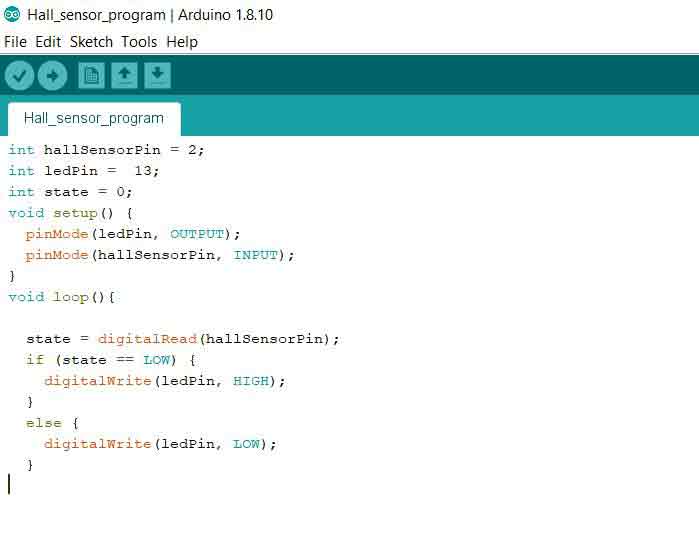Viewport: 699px width, 559px height.
Task: Click 'digitalWrite(ledPin, LOW);' line
Action: (x=160, y=444)
